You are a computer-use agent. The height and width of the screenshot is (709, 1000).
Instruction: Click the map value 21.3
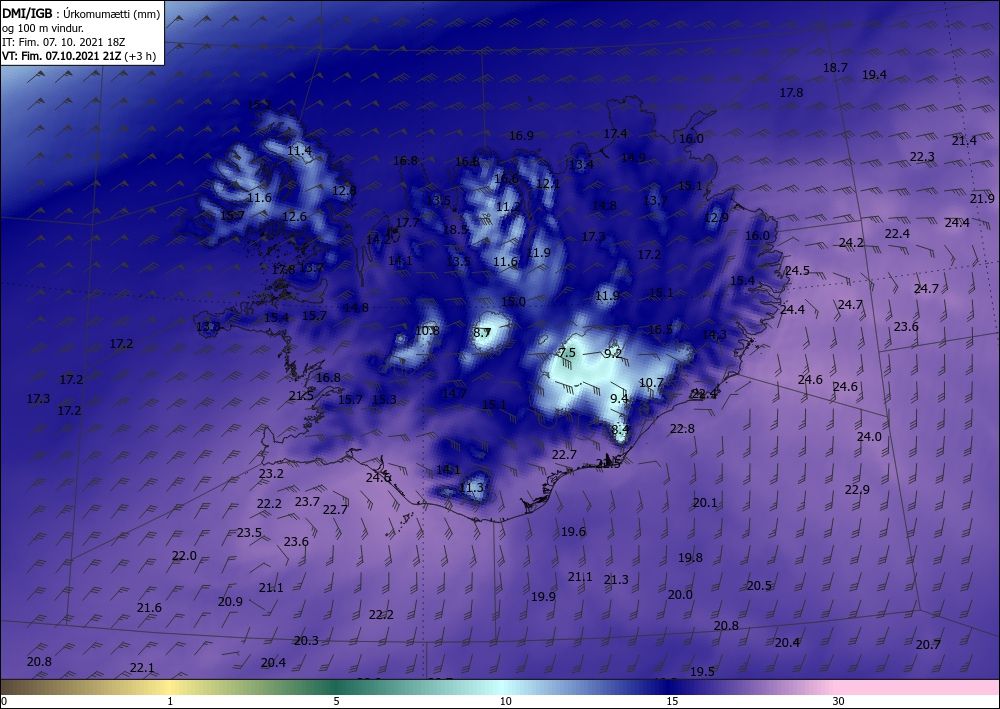(617, 580)
